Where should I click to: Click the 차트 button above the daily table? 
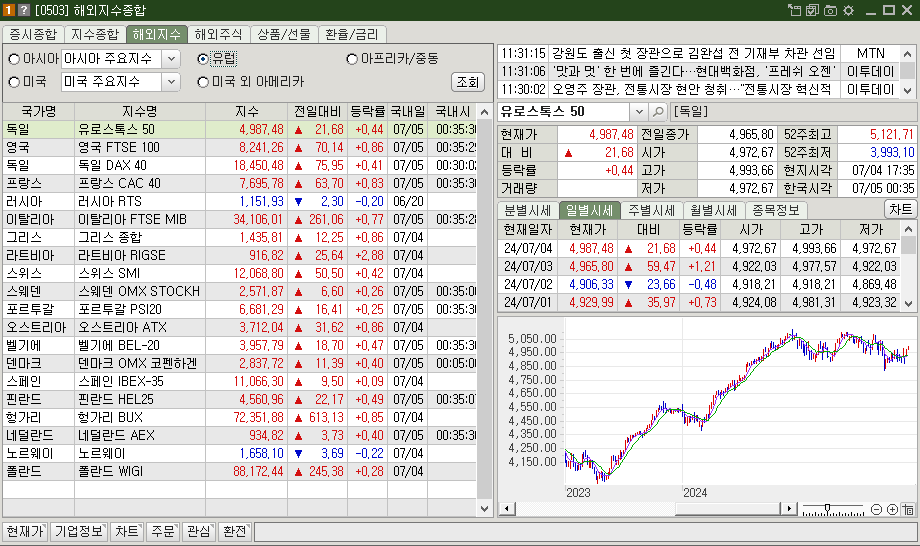click(x=900, y=209)
